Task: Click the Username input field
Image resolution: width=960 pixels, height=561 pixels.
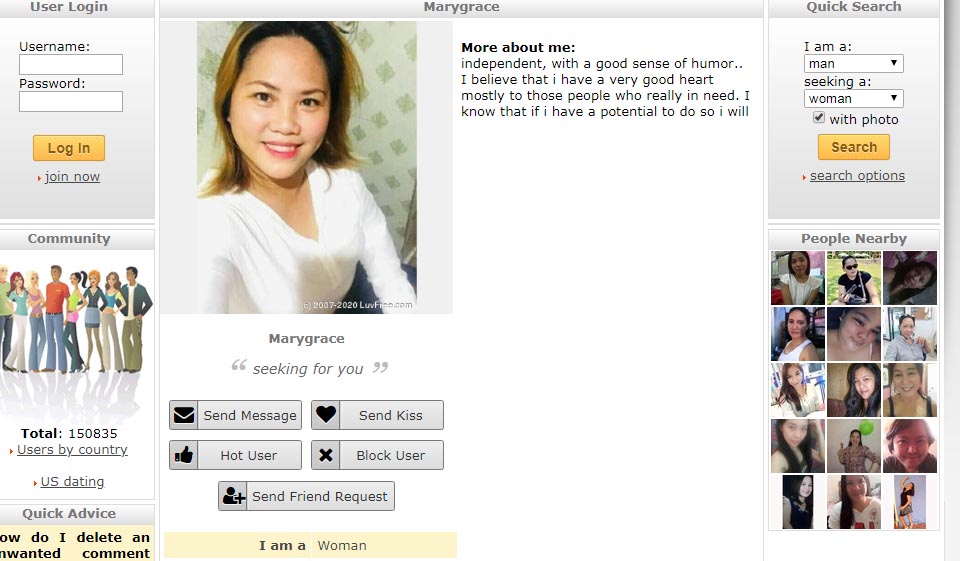Action: click(x=71, y=64)
